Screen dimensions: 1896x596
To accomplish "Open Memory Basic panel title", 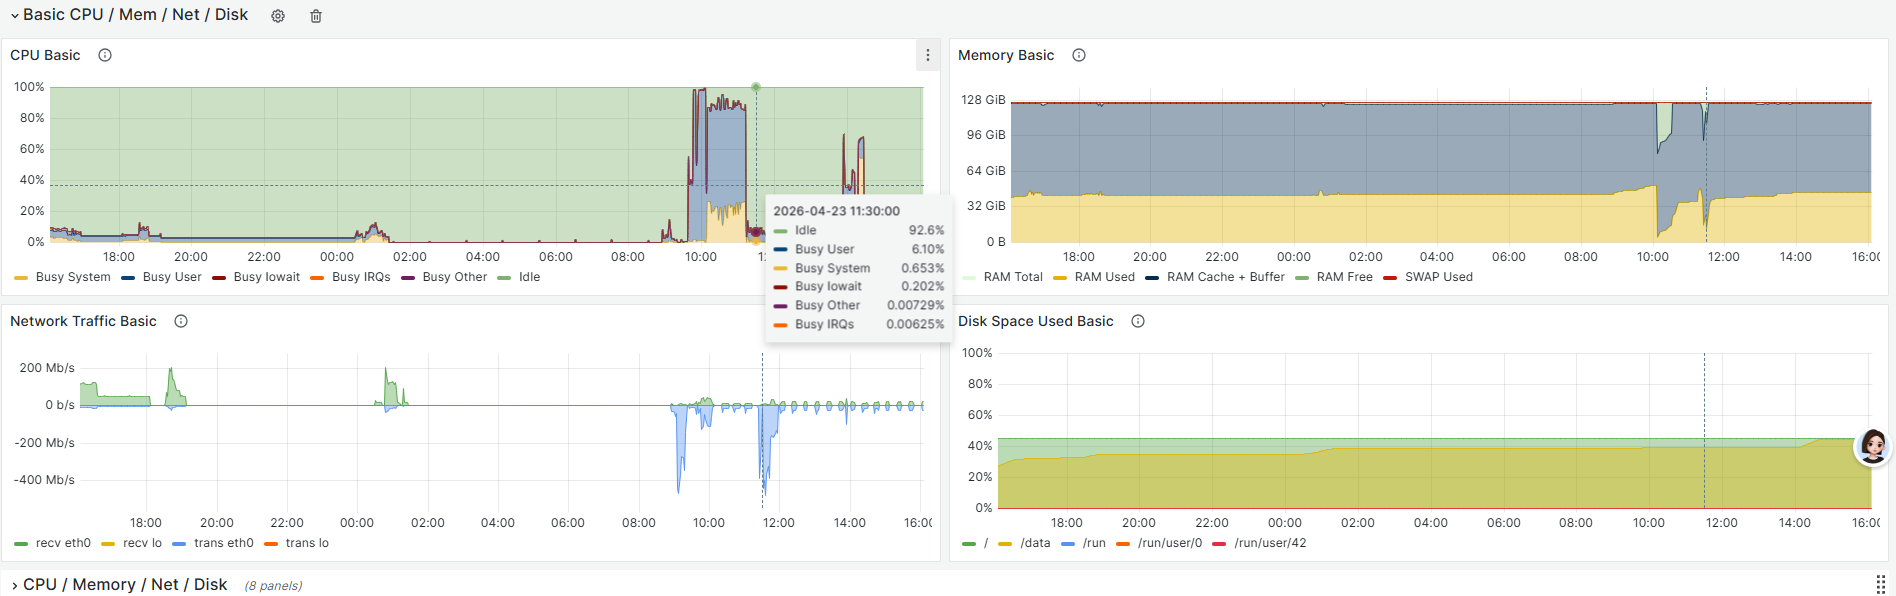I will point(1006,55).
